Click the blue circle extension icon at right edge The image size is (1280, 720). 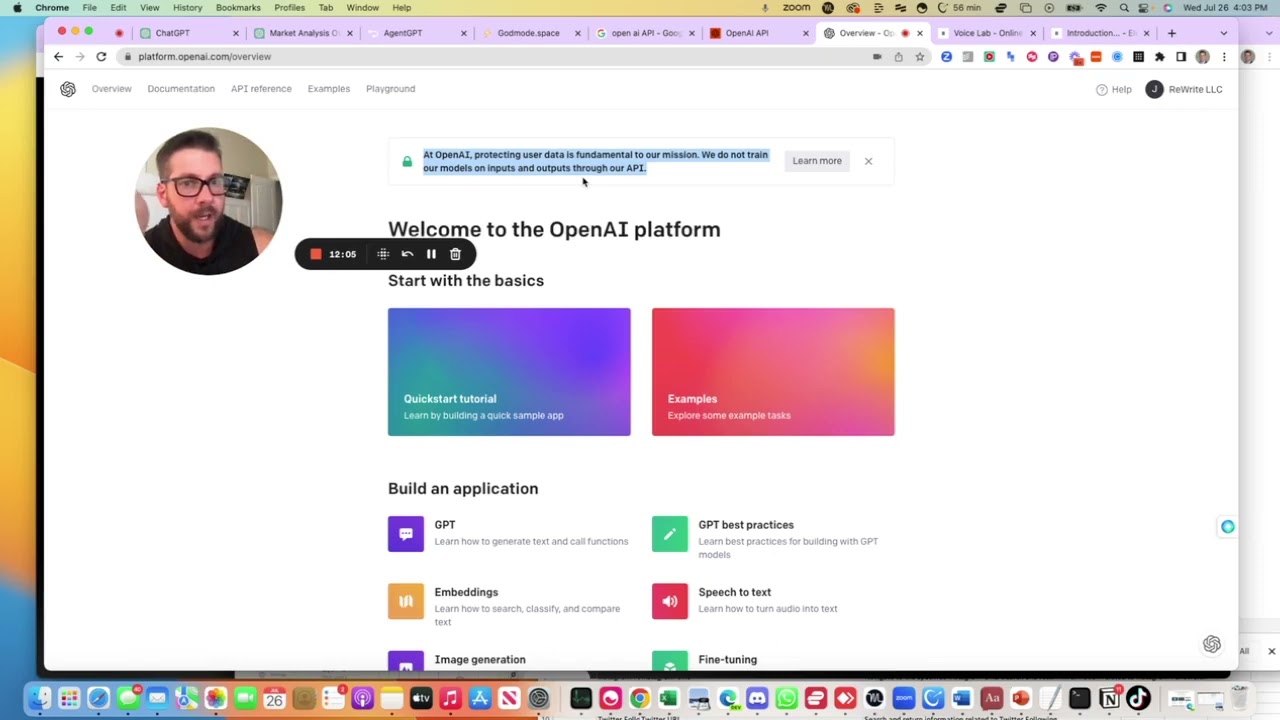(x=1228, y=527)
